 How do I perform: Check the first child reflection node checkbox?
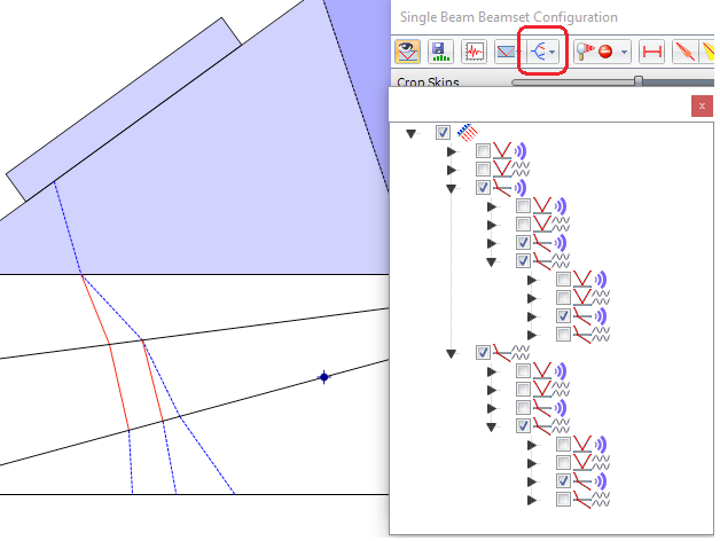point(483,151)
